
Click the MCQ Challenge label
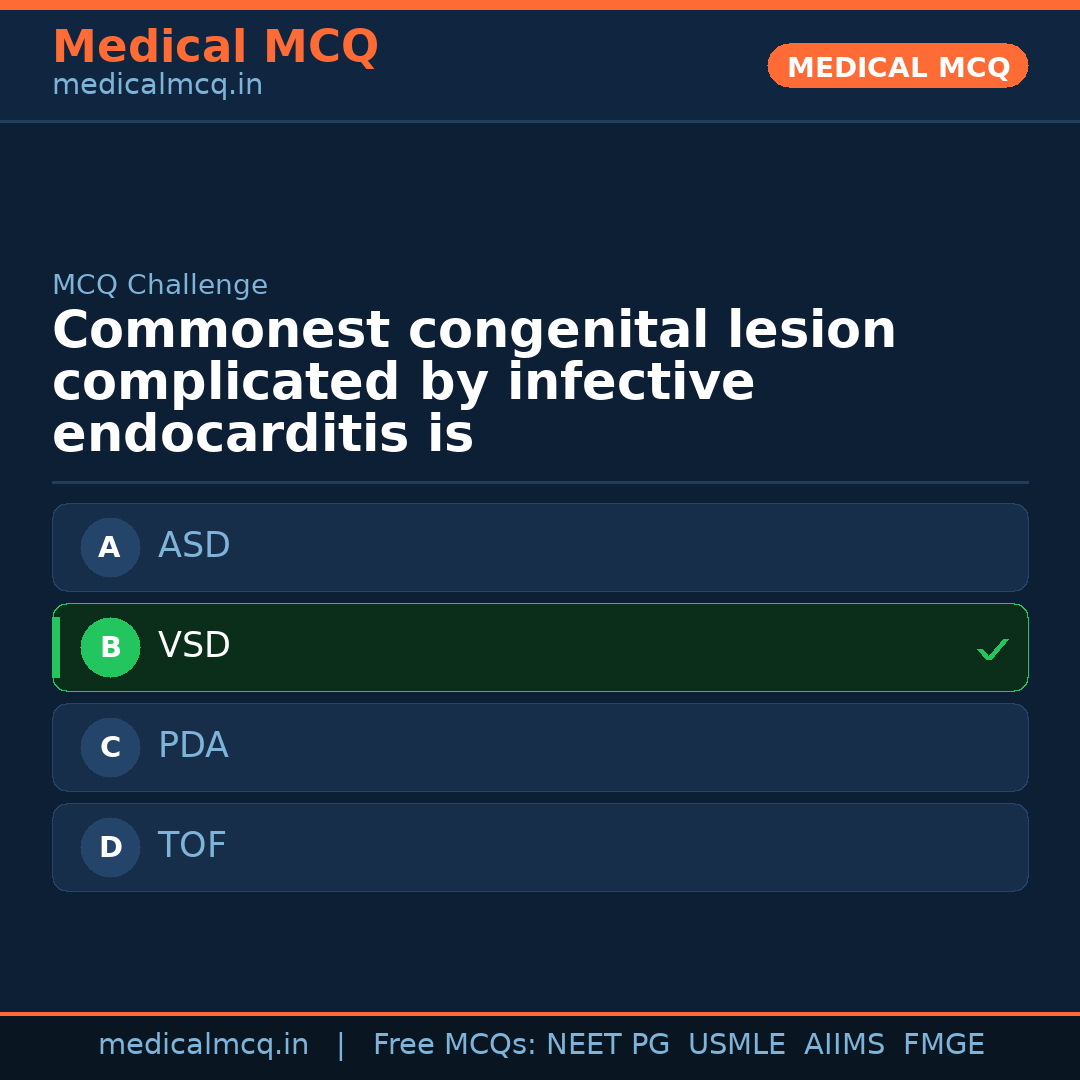(160, 285)
